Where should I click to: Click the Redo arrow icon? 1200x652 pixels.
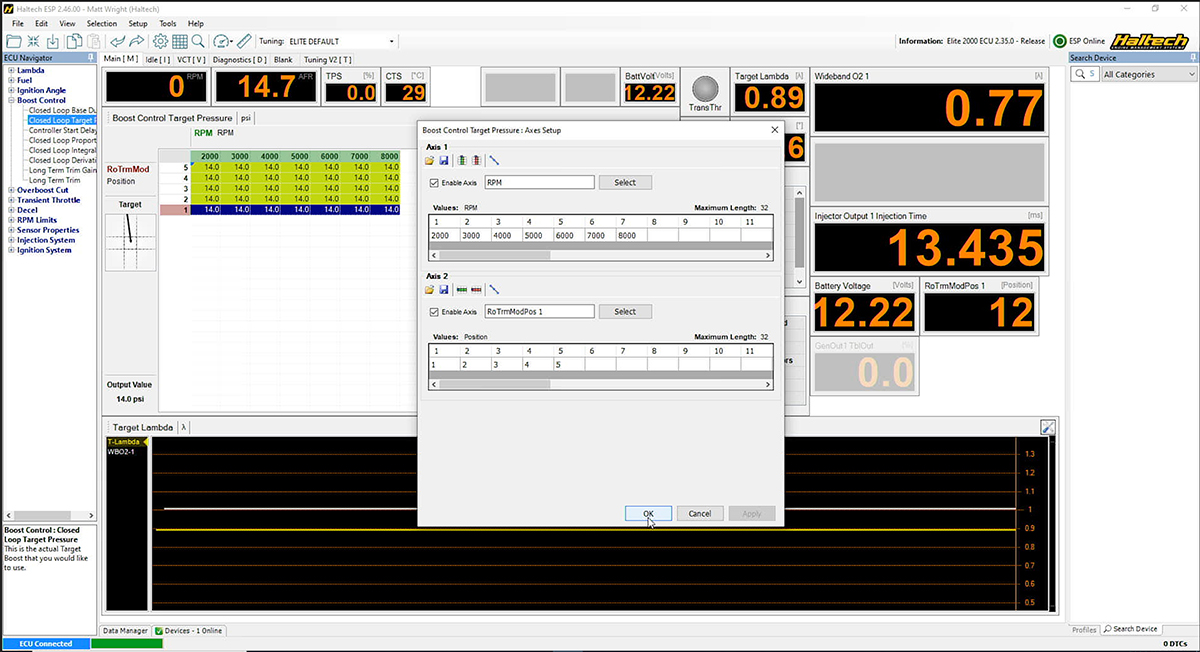138,41
